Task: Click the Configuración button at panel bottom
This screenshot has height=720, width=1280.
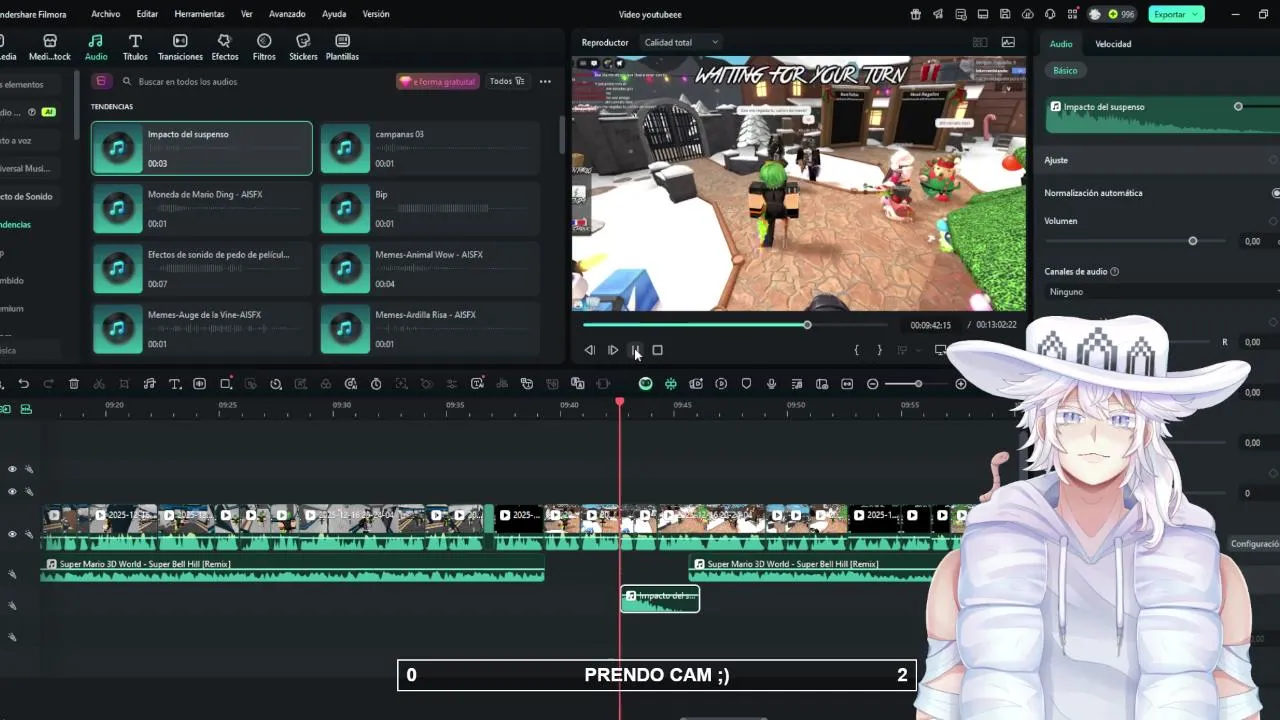Action: (x=1254, y=544)
